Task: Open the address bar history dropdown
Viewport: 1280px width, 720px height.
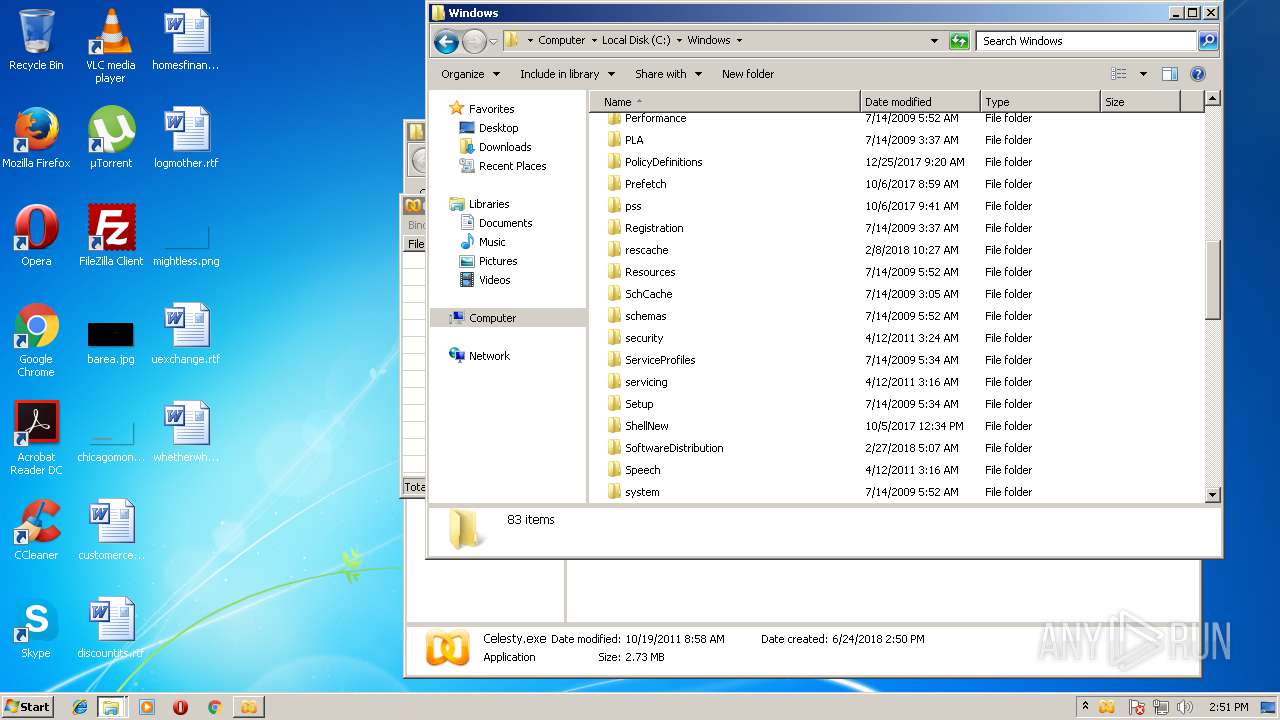Action: click(935, 41)
